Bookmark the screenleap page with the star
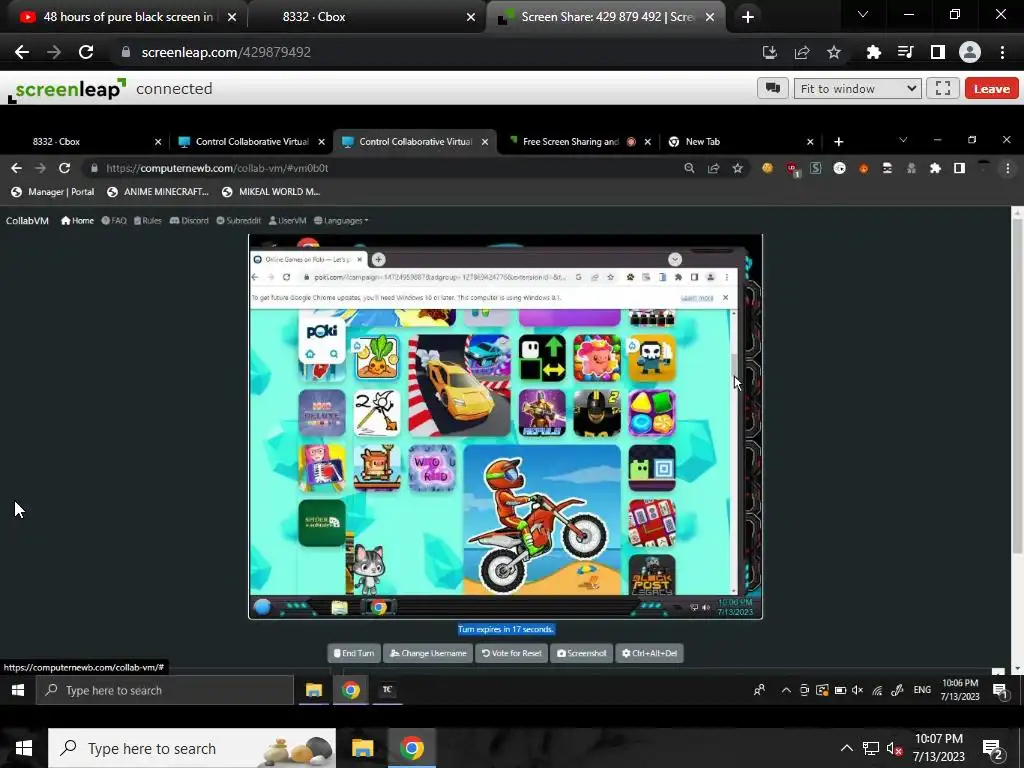 click(x=834, y=52)
